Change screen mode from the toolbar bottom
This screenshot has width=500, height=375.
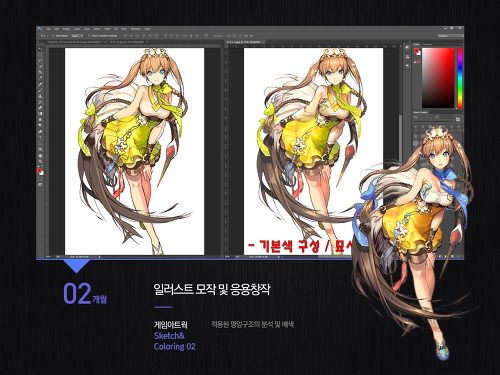[x=40, y=184]
